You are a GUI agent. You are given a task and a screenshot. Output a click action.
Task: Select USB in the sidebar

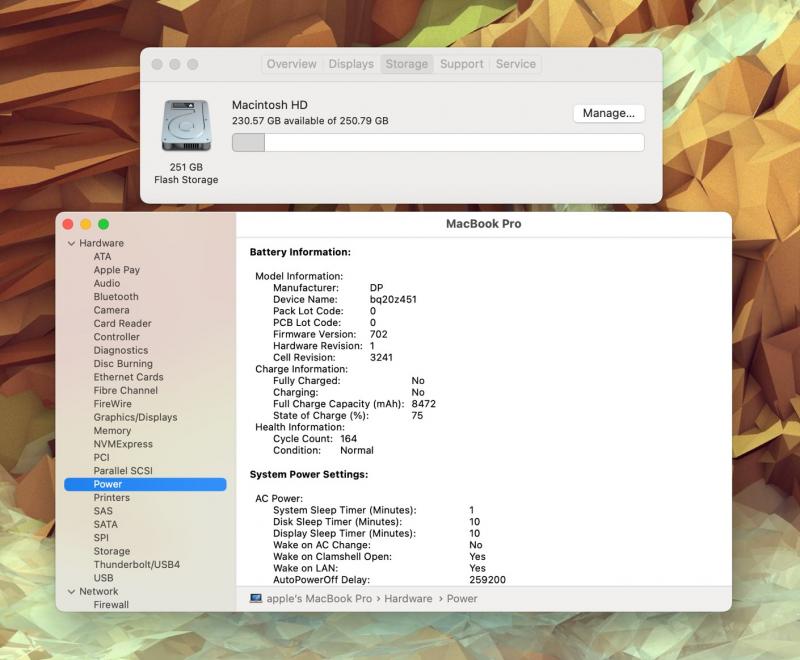[x=103, y=578]
